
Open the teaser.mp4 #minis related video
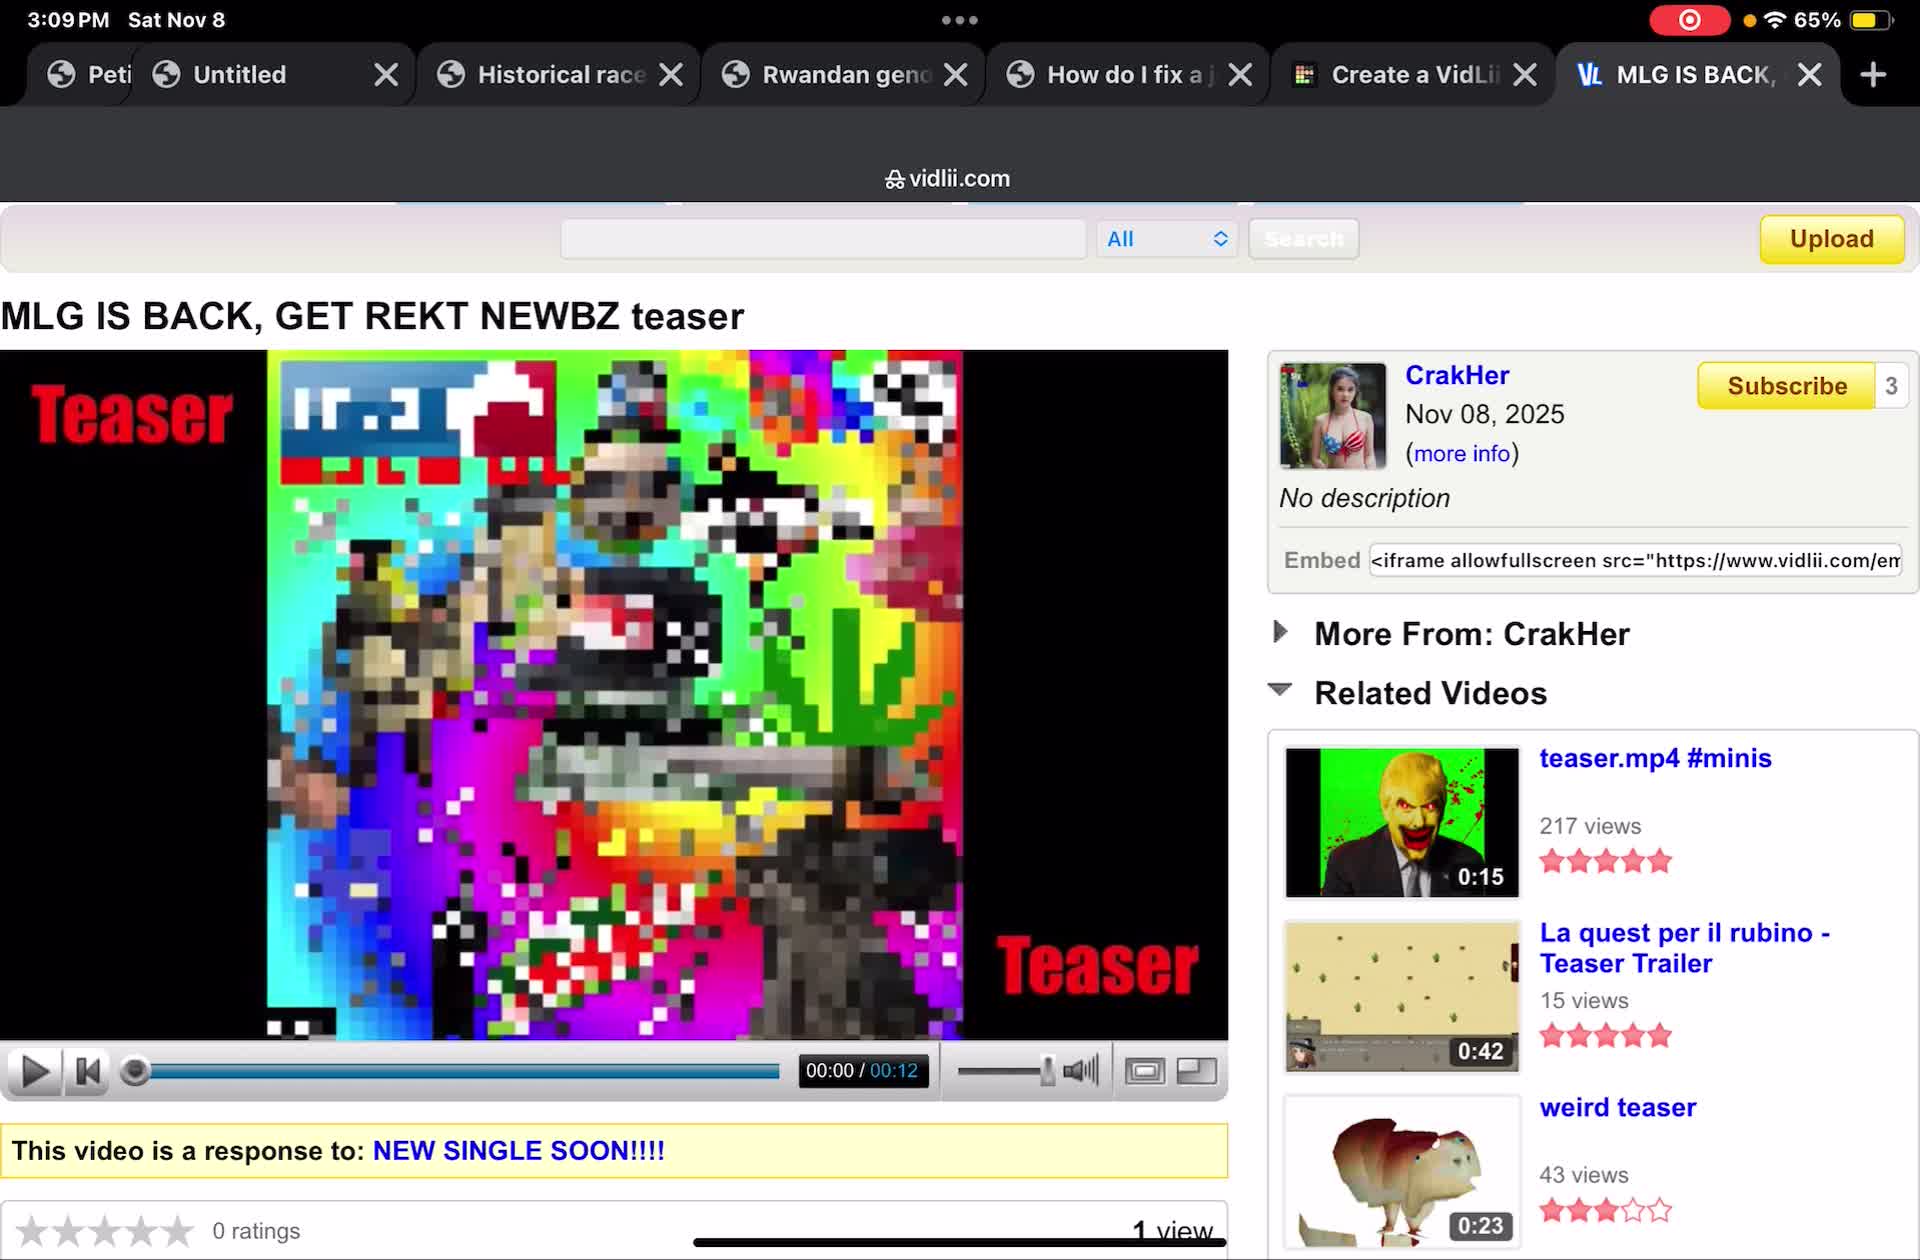[1655, 757]
